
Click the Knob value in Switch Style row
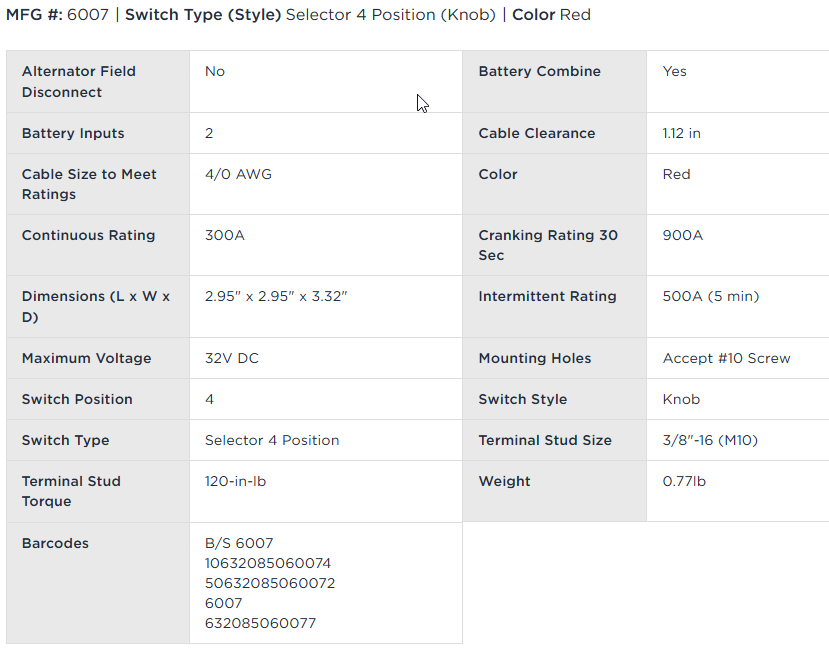tap(681, 399)
